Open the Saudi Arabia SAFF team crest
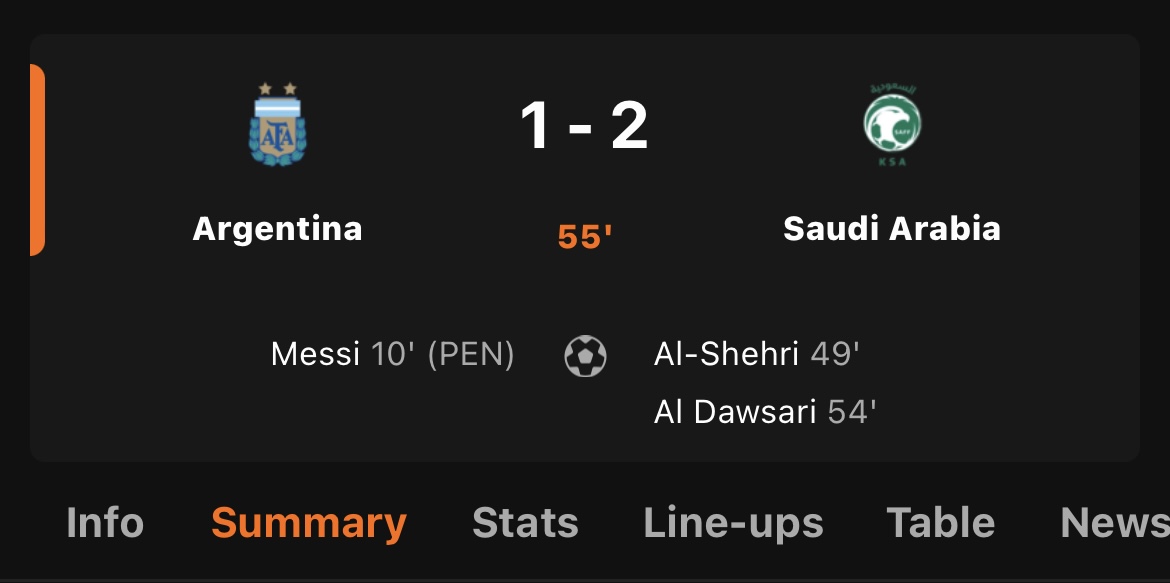The height and width of the screenshot is (583, 1170). pos(892,125)
